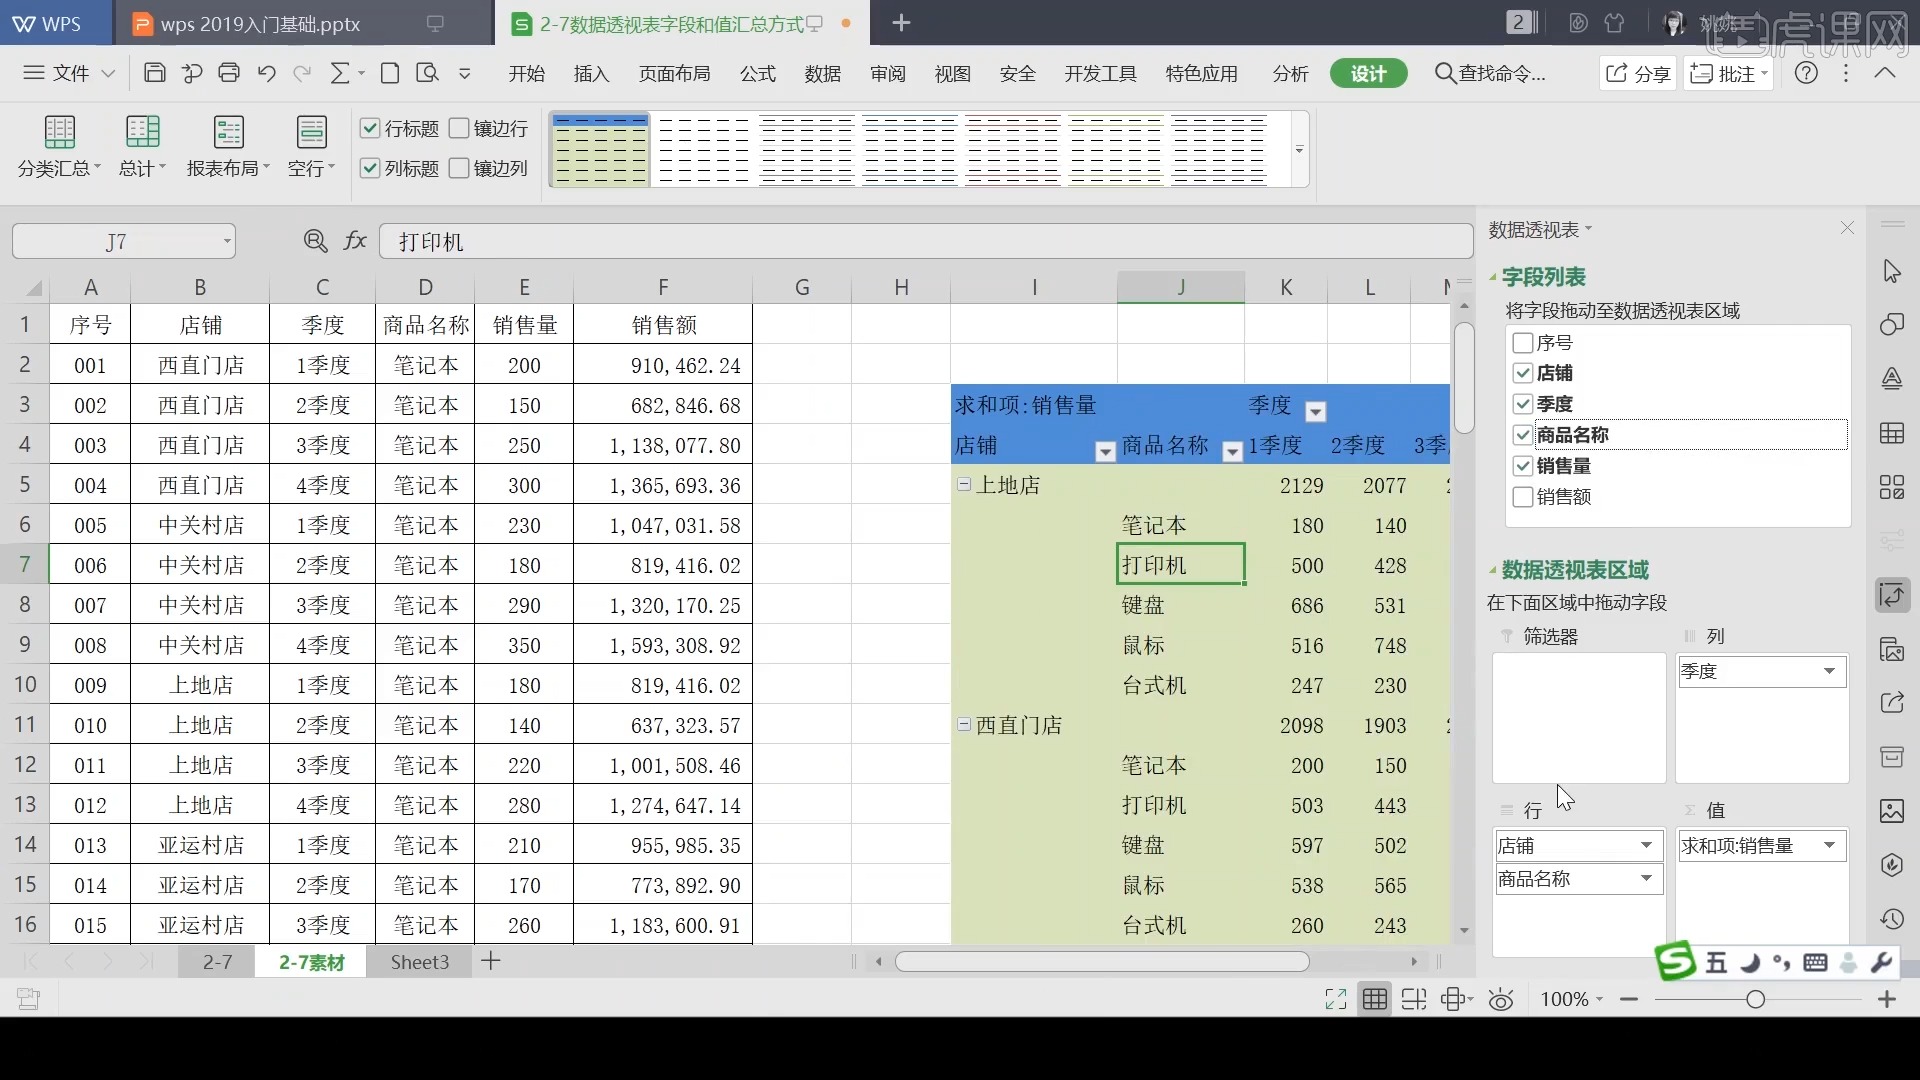Image resolution: width=1920 pixels, height=1080 pixels.
Task: Open the zoom percentage dropdown
Action: click(1571, 999)
